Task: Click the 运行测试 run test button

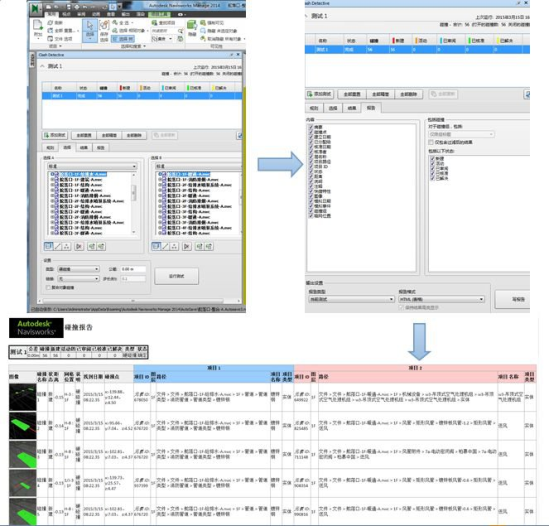Action: click(176, 276)
